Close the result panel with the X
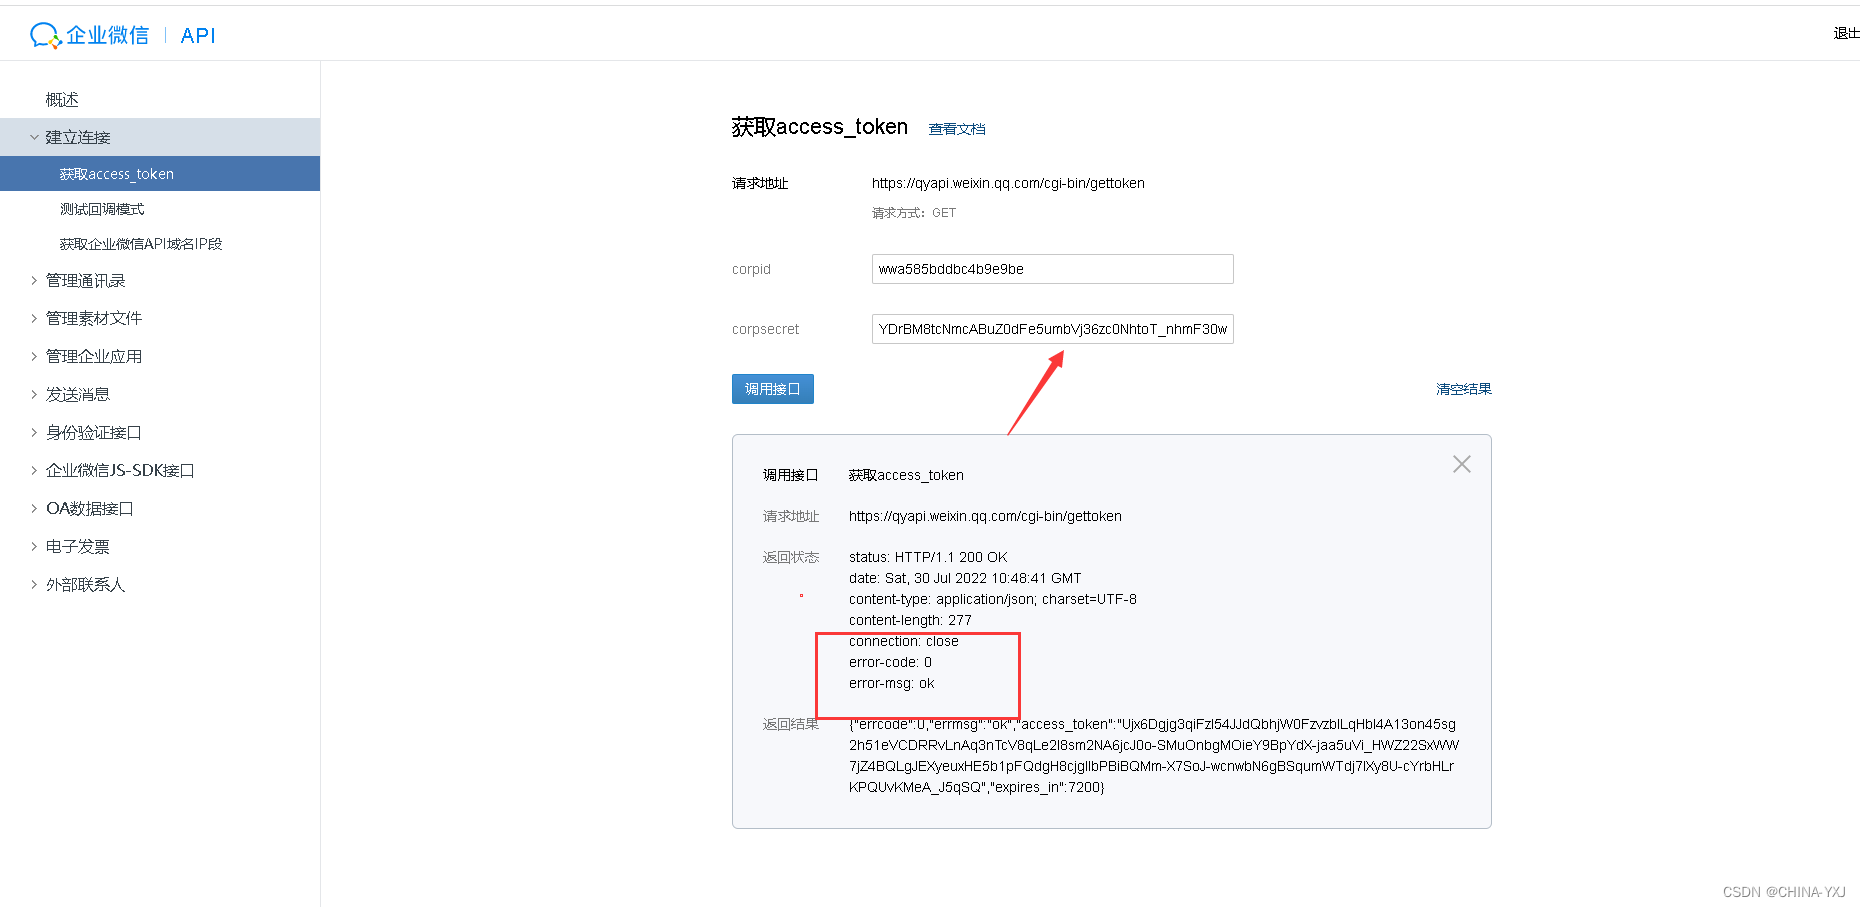 click(x=1462, y=464)
